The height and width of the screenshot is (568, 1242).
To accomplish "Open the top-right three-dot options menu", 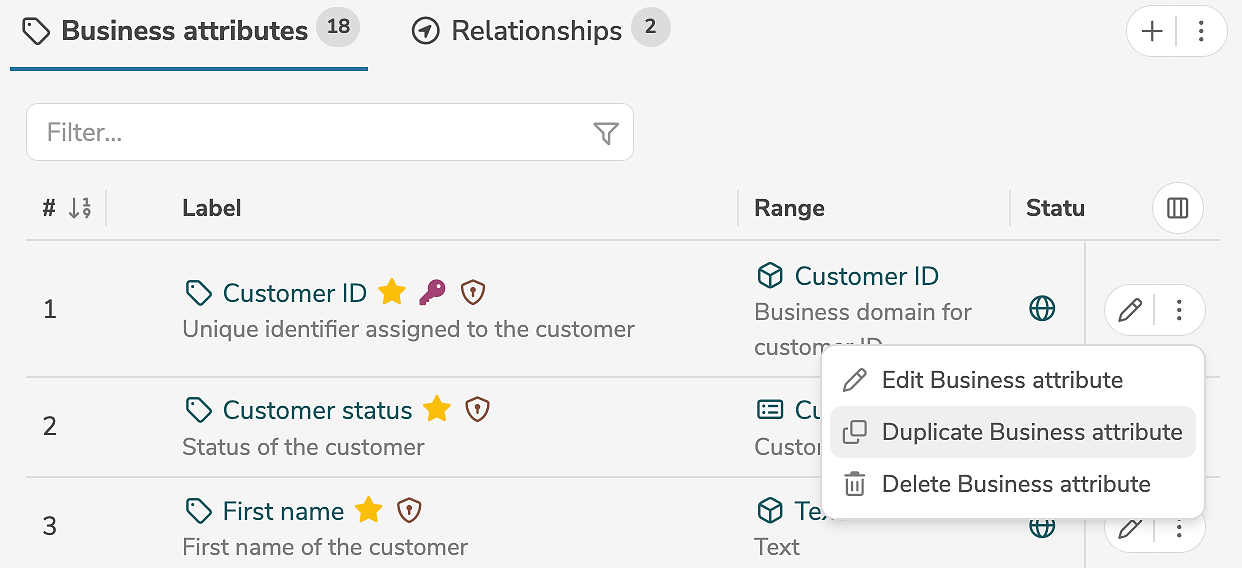I will click(1202, 32).
